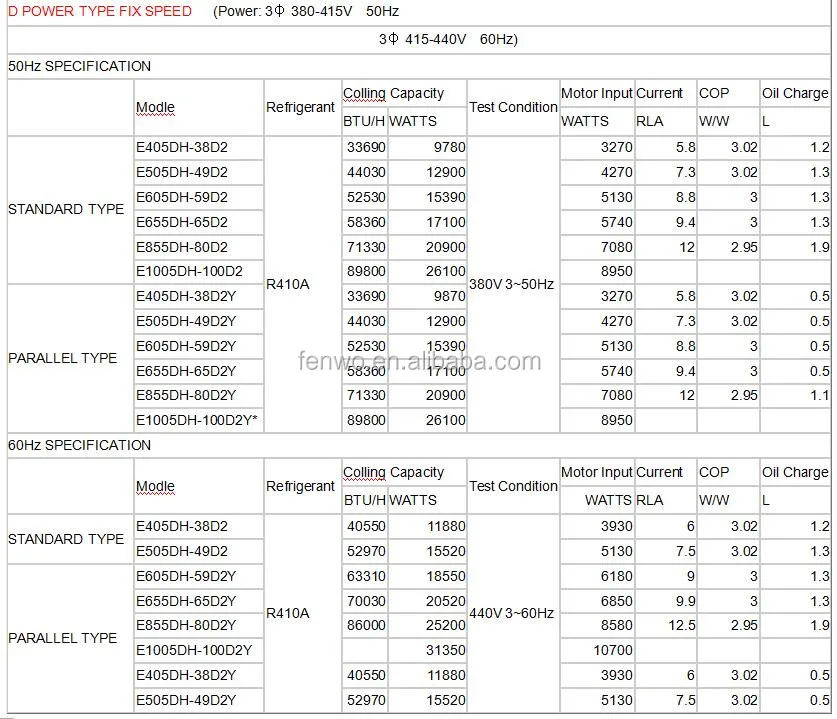Select the 9870 watts capacity cell
The width and height of the screenshot is (837, 719).
click(446, 296)
